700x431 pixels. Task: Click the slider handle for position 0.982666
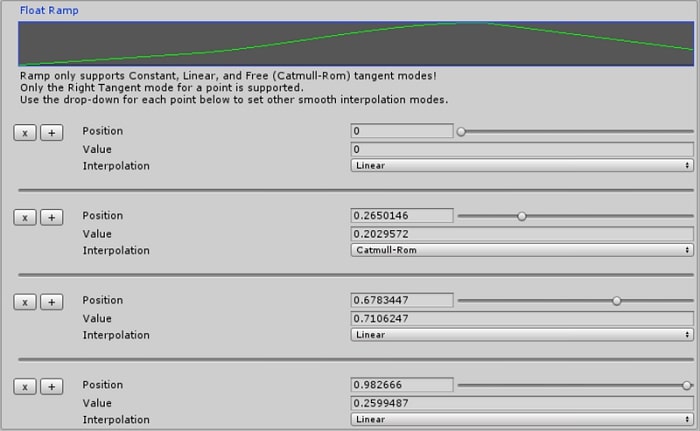click(687, 385)
